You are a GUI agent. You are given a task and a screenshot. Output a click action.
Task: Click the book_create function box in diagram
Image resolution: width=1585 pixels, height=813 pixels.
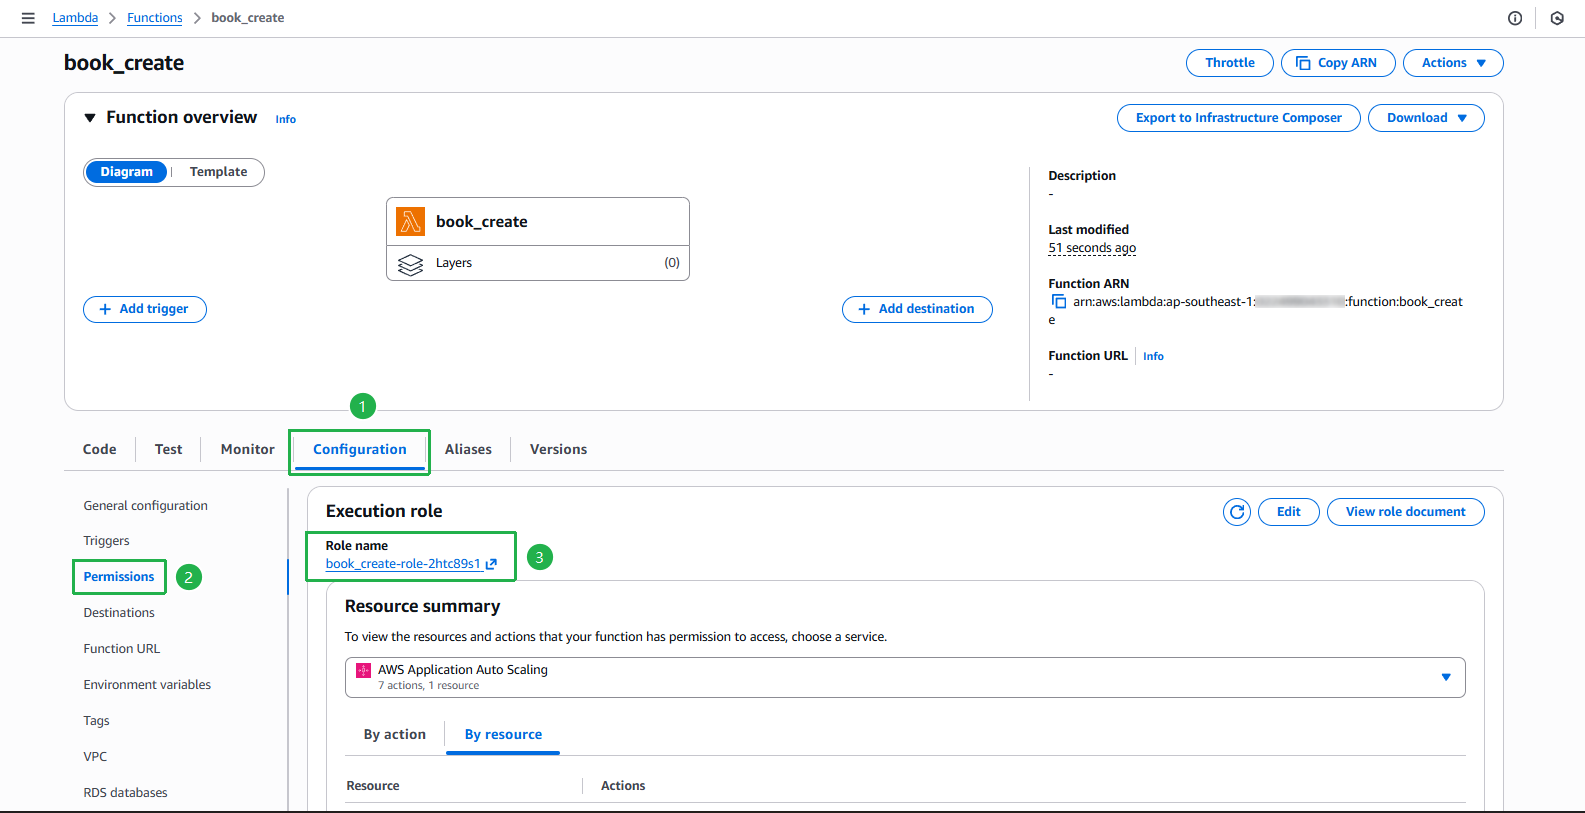pyautogui.click(x=538, y=222)
